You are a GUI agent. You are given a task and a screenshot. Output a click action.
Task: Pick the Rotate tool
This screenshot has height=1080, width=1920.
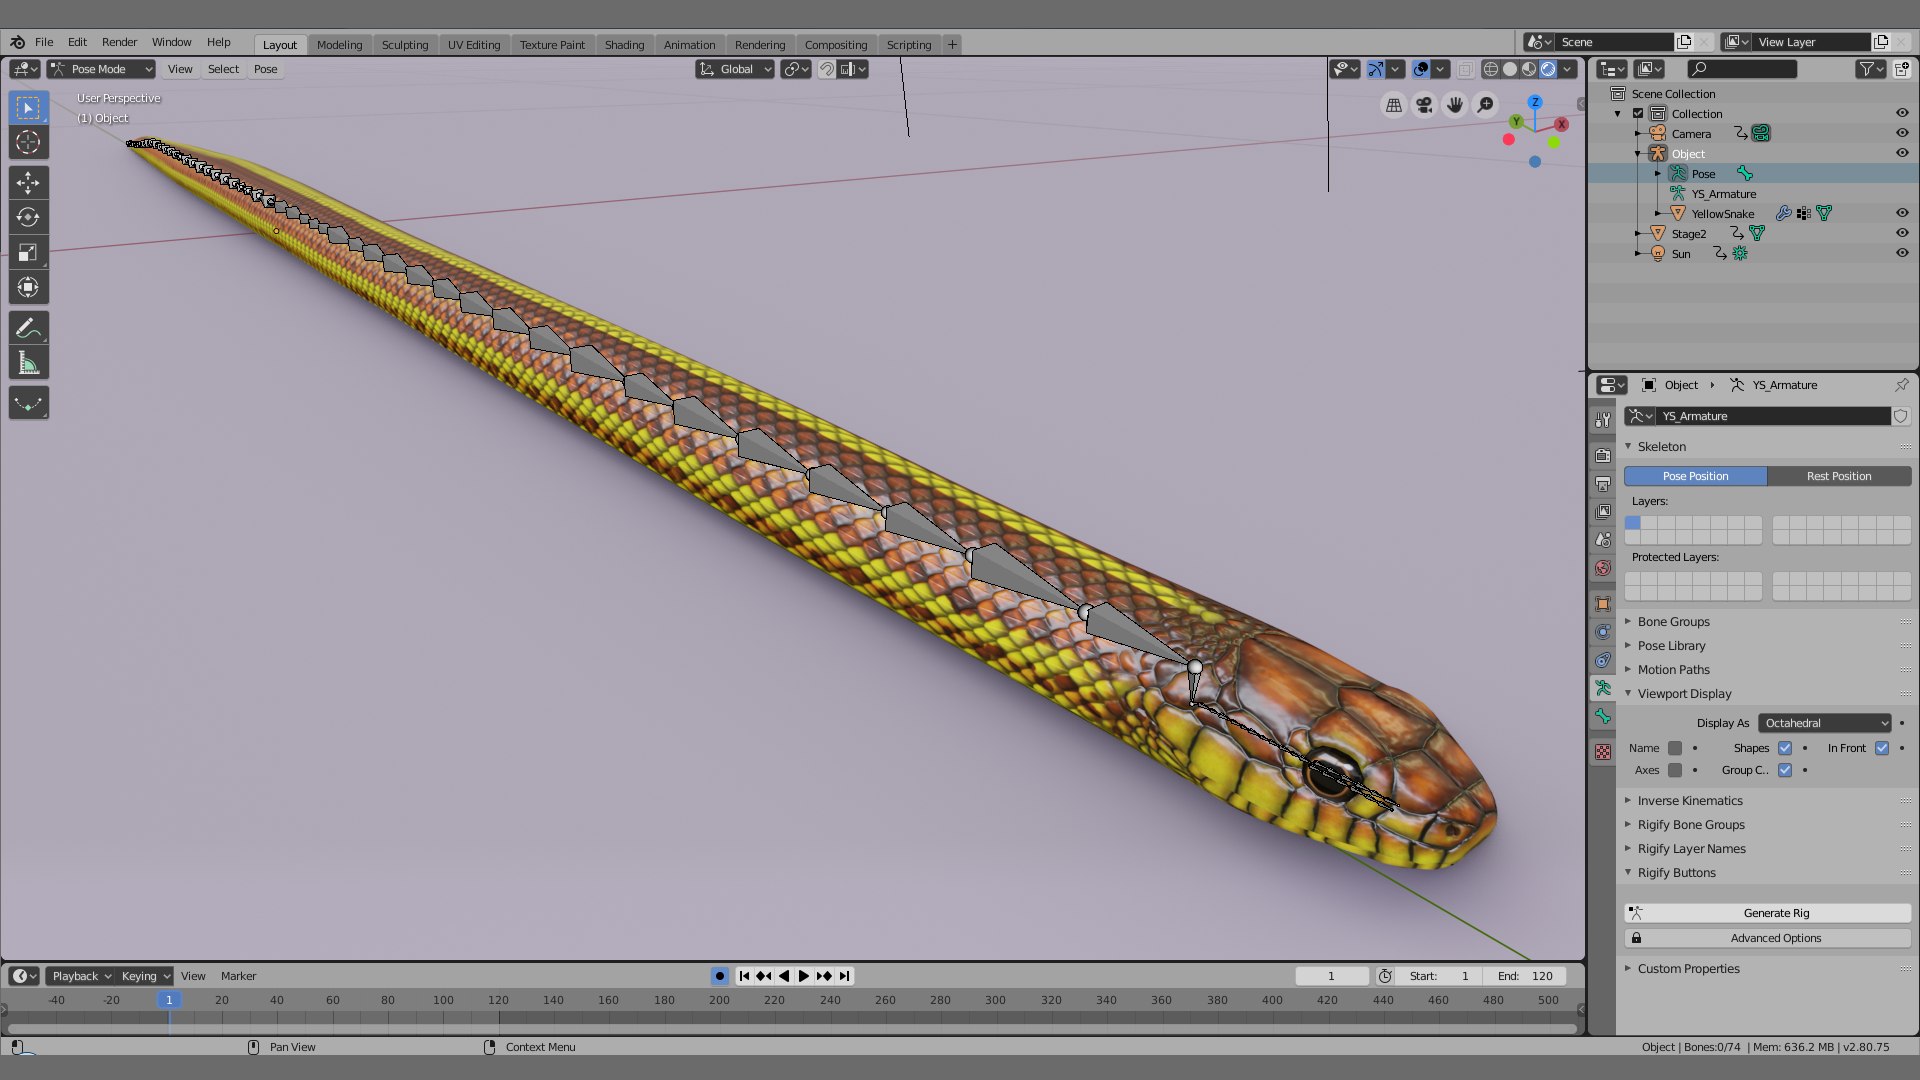coord(28,217)
